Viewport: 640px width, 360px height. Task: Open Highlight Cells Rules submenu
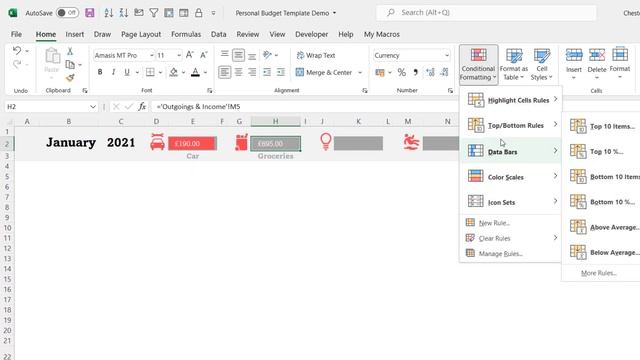click(x=512, y=100)
